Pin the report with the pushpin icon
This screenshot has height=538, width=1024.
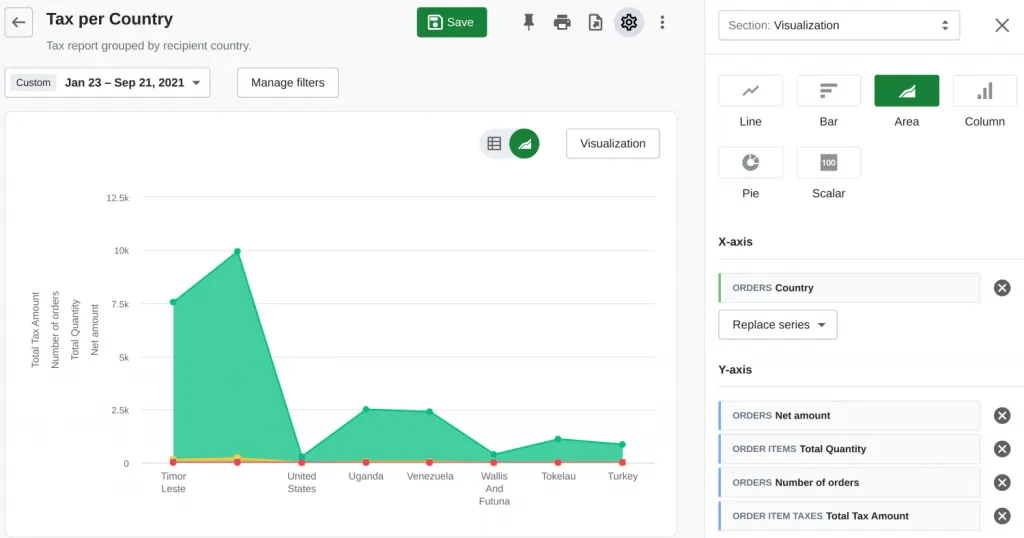tap(528, 22)
